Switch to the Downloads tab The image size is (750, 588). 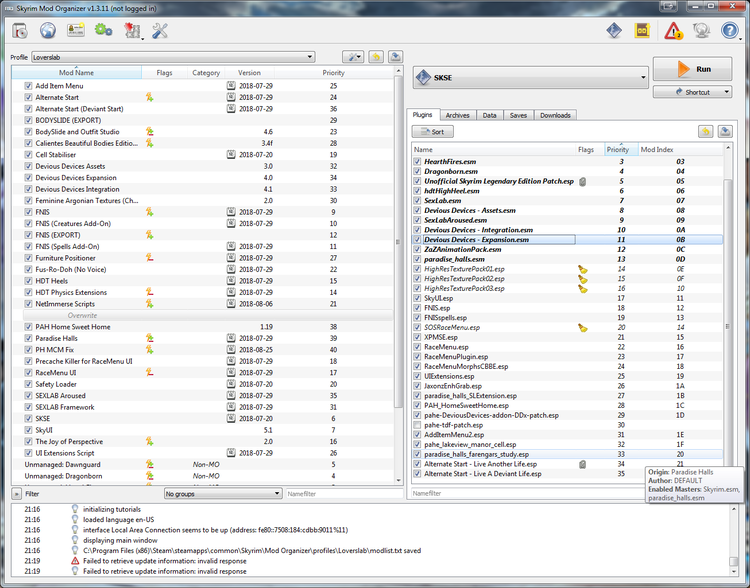tap(555, 115)
